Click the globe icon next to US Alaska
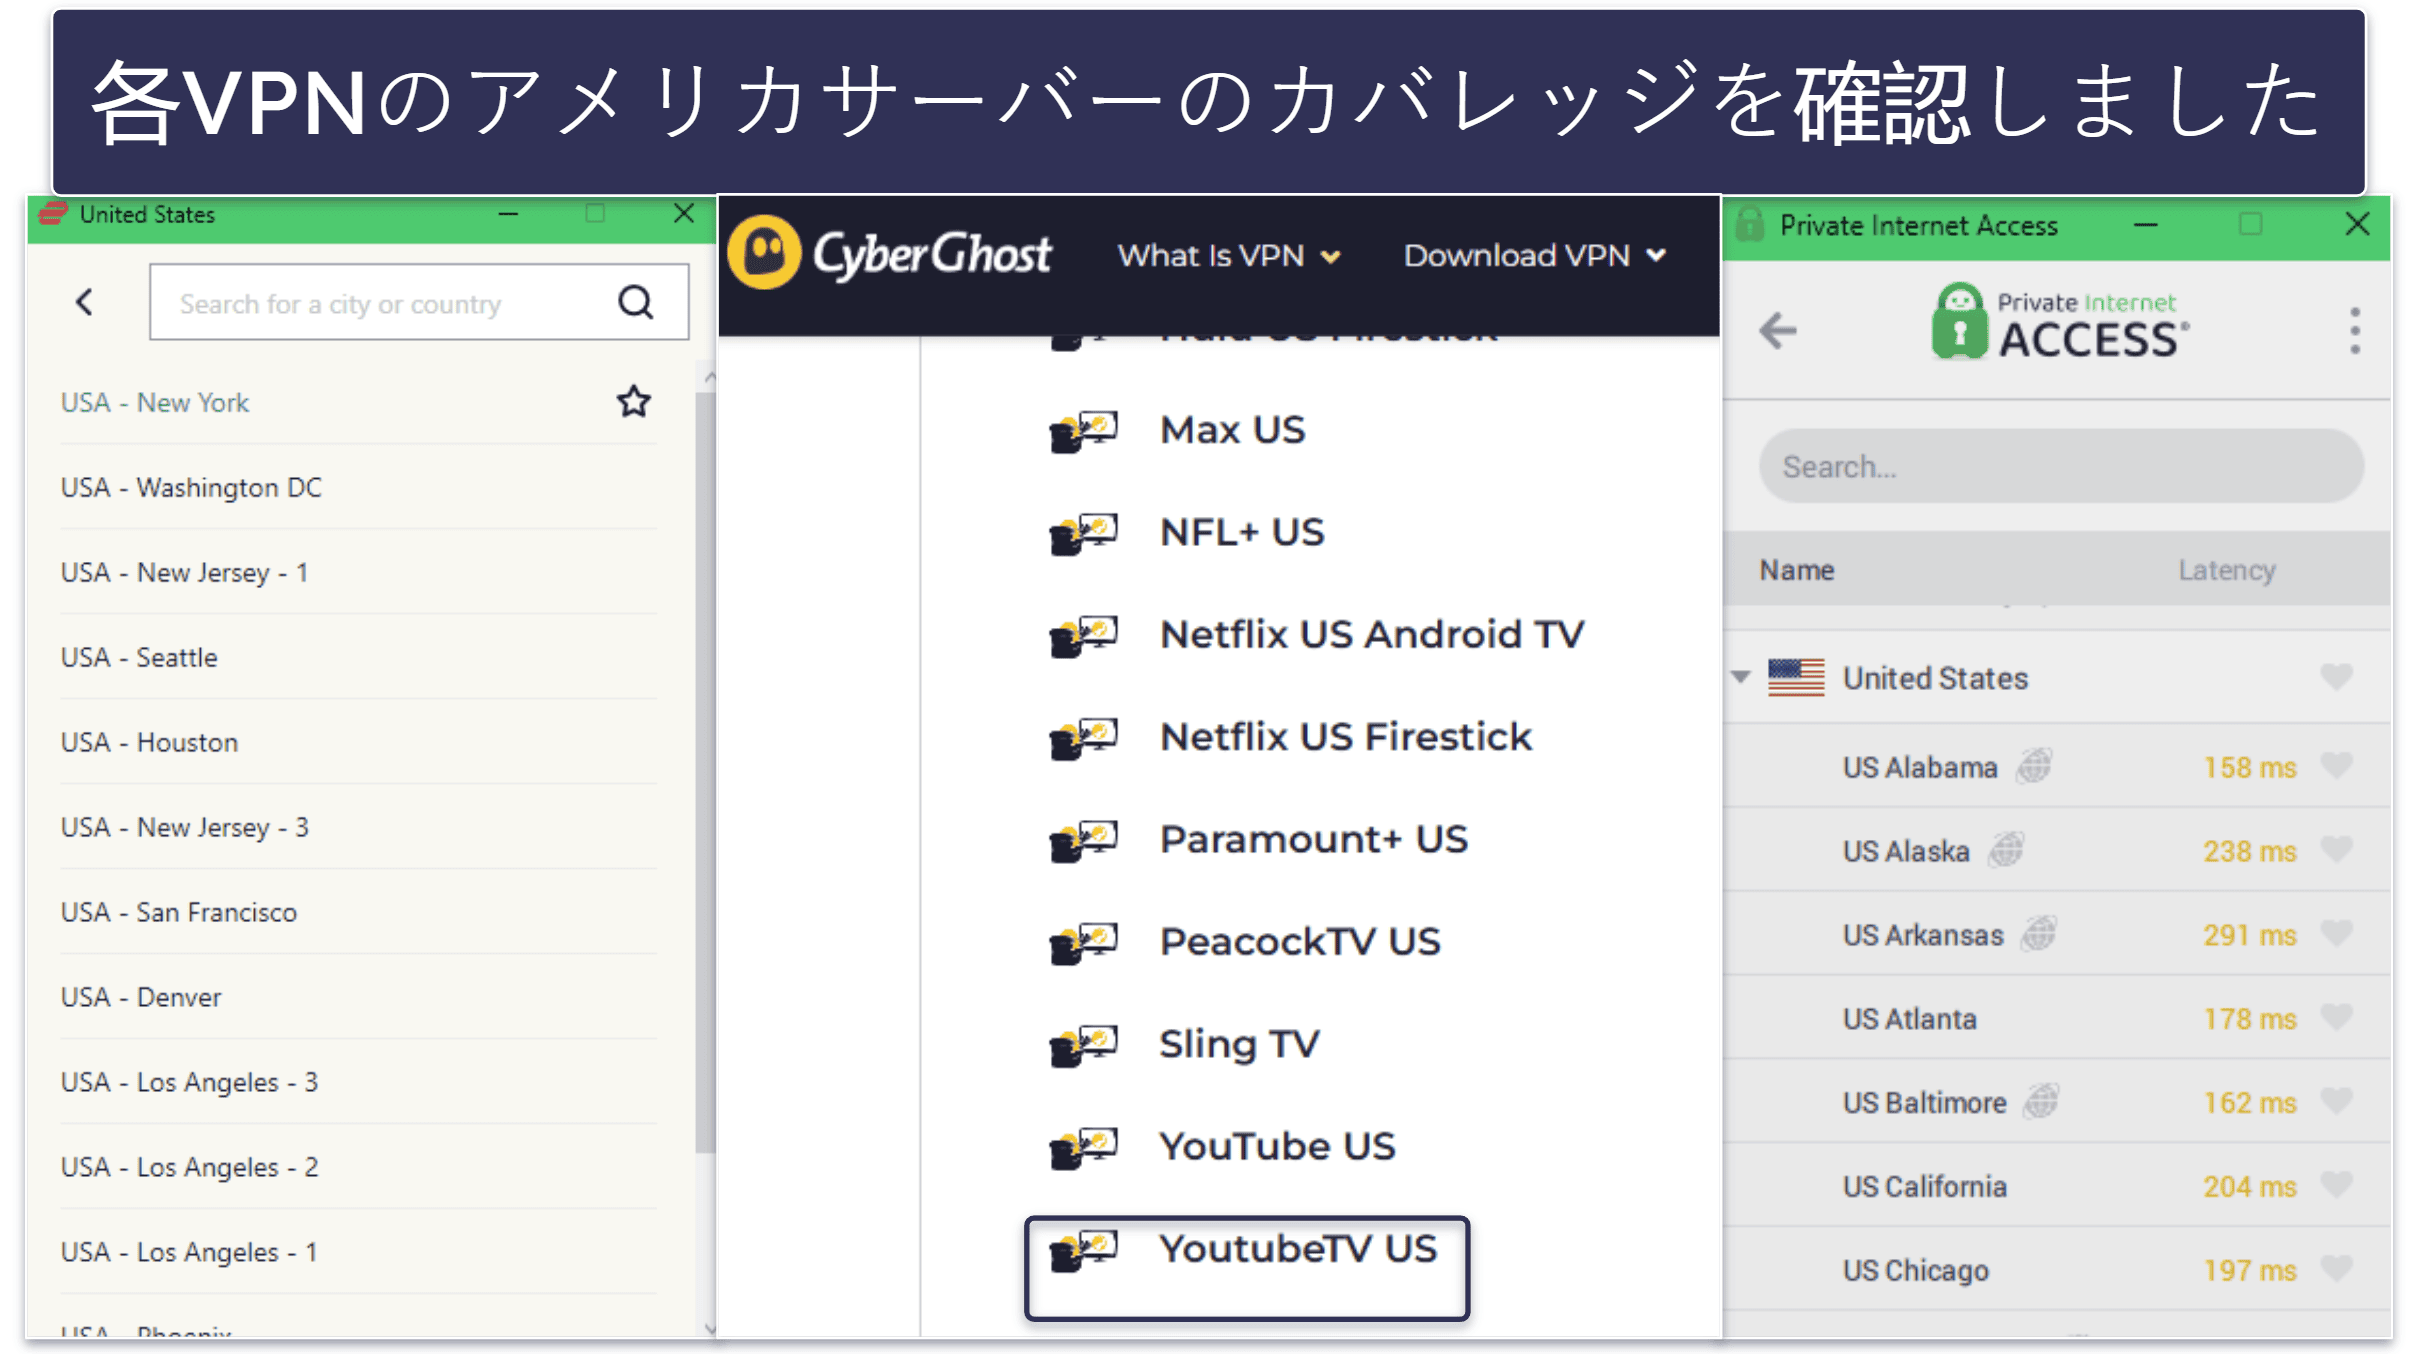Screen dimensions: 2409x1354 [2006, 850]
